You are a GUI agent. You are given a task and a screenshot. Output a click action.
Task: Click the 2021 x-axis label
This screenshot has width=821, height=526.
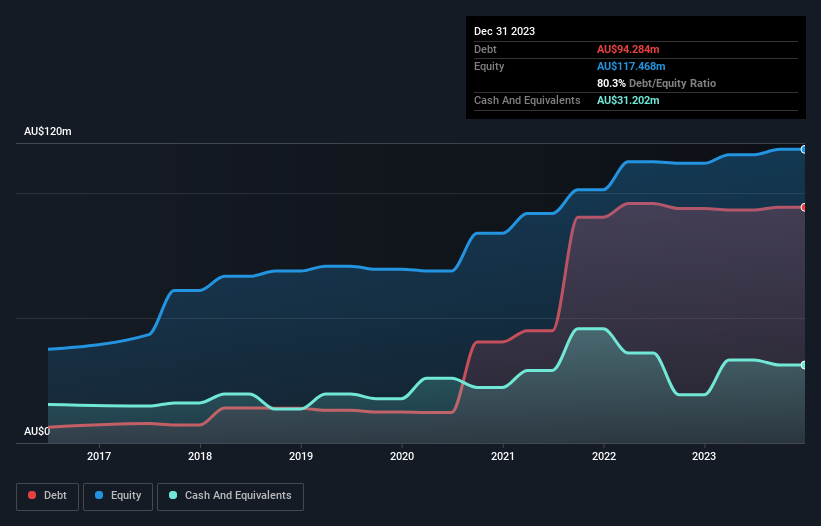pos(503,456)
